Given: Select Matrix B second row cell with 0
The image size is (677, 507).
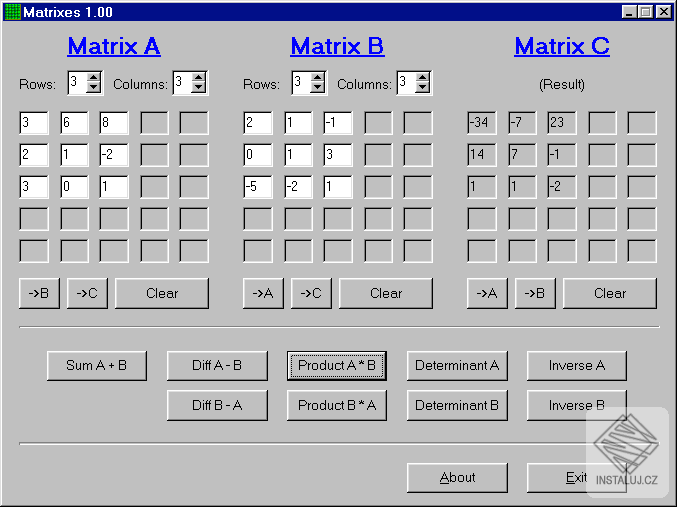Looking at the screenshot, I should point(258,155).
